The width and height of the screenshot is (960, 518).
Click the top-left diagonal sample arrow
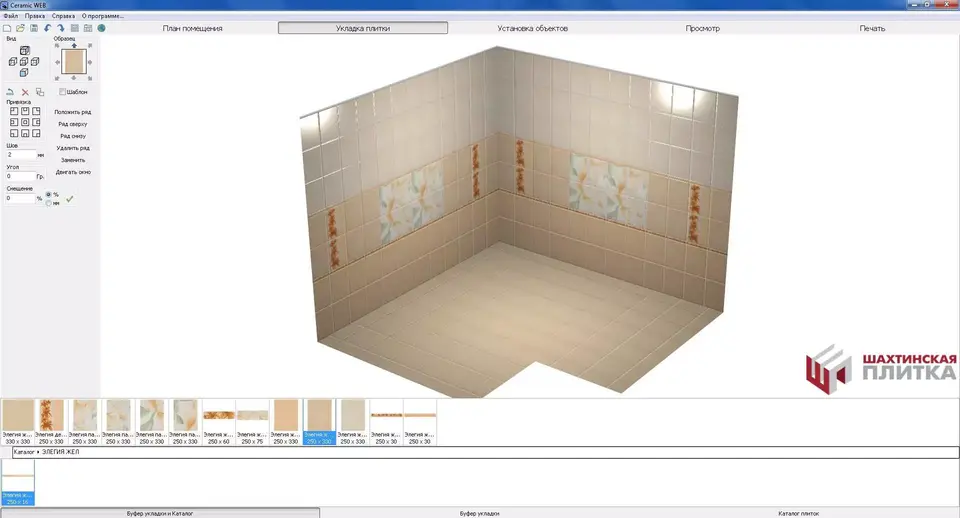pyautogui.click(x=58, y=45)
